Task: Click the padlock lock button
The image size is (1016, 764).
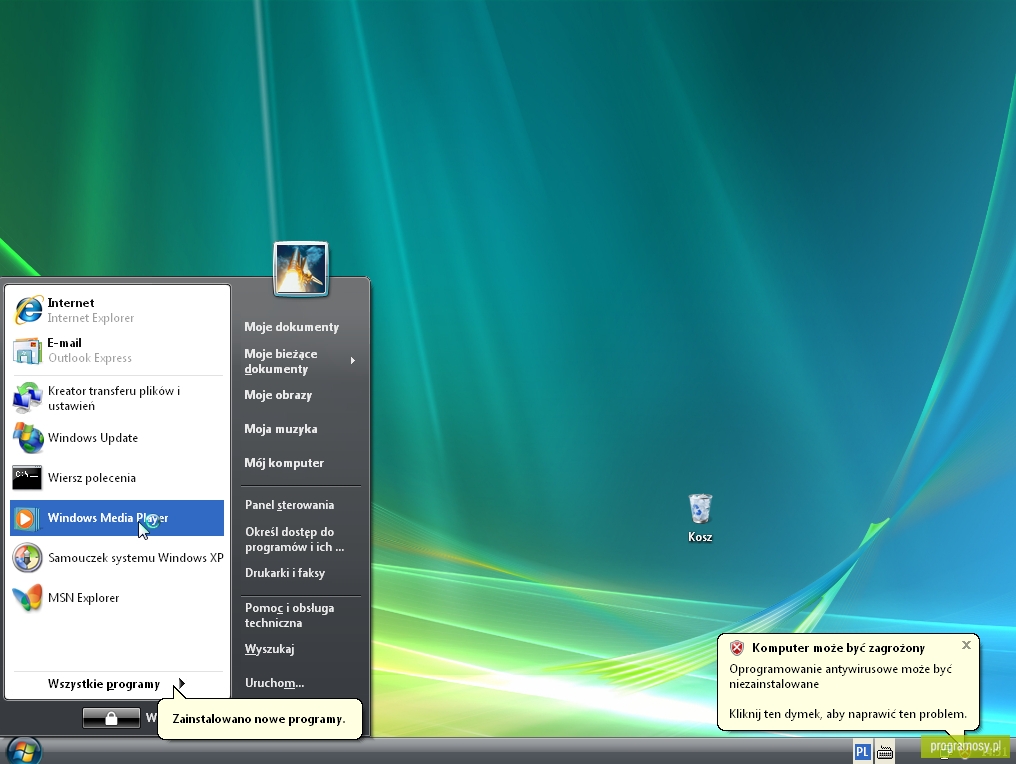Action: pos(111,718)
